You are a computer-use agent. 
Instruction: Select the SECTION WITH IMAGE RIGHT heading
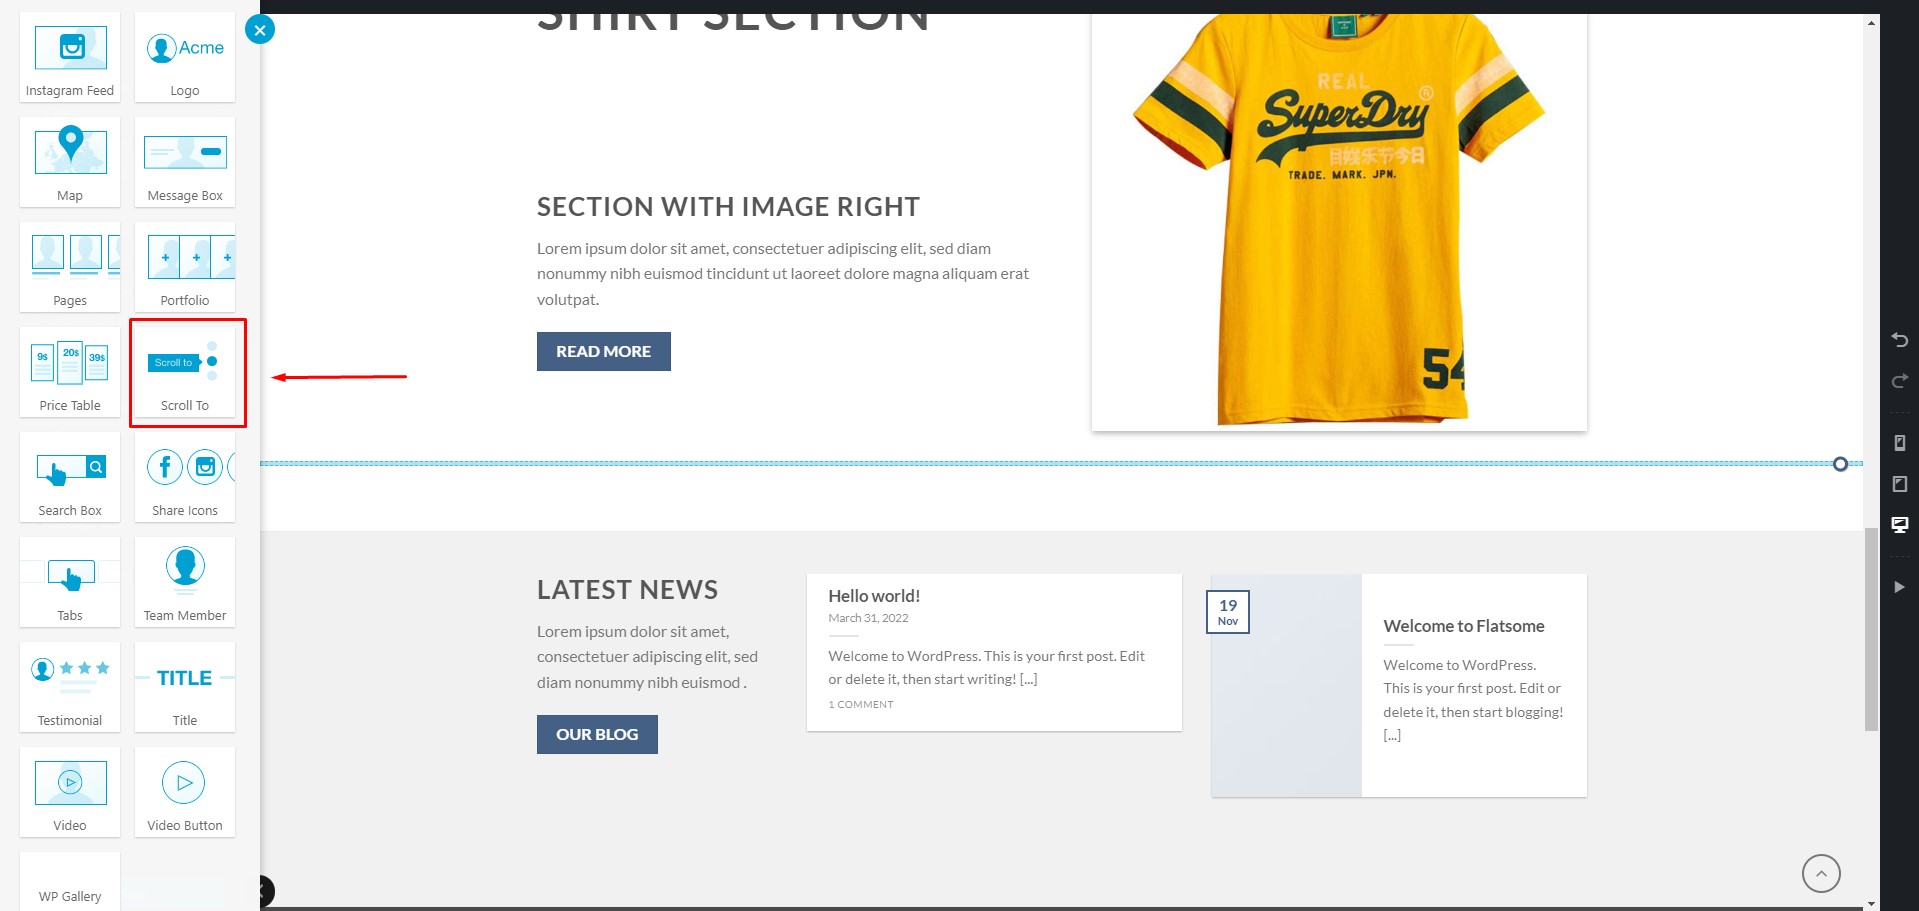tap(728, 207)
